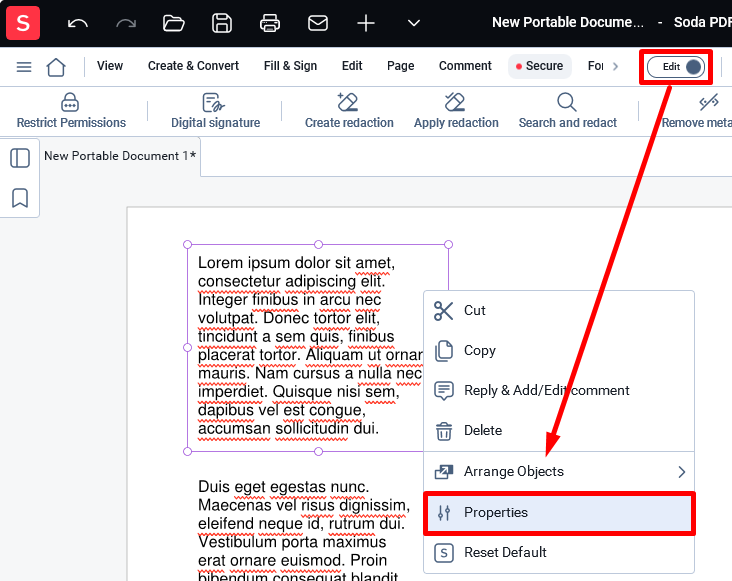Image resolution: width=732 pixels, height=581 pixels.
Task: Click the undo arrow icon
Action: click(77, 23)
